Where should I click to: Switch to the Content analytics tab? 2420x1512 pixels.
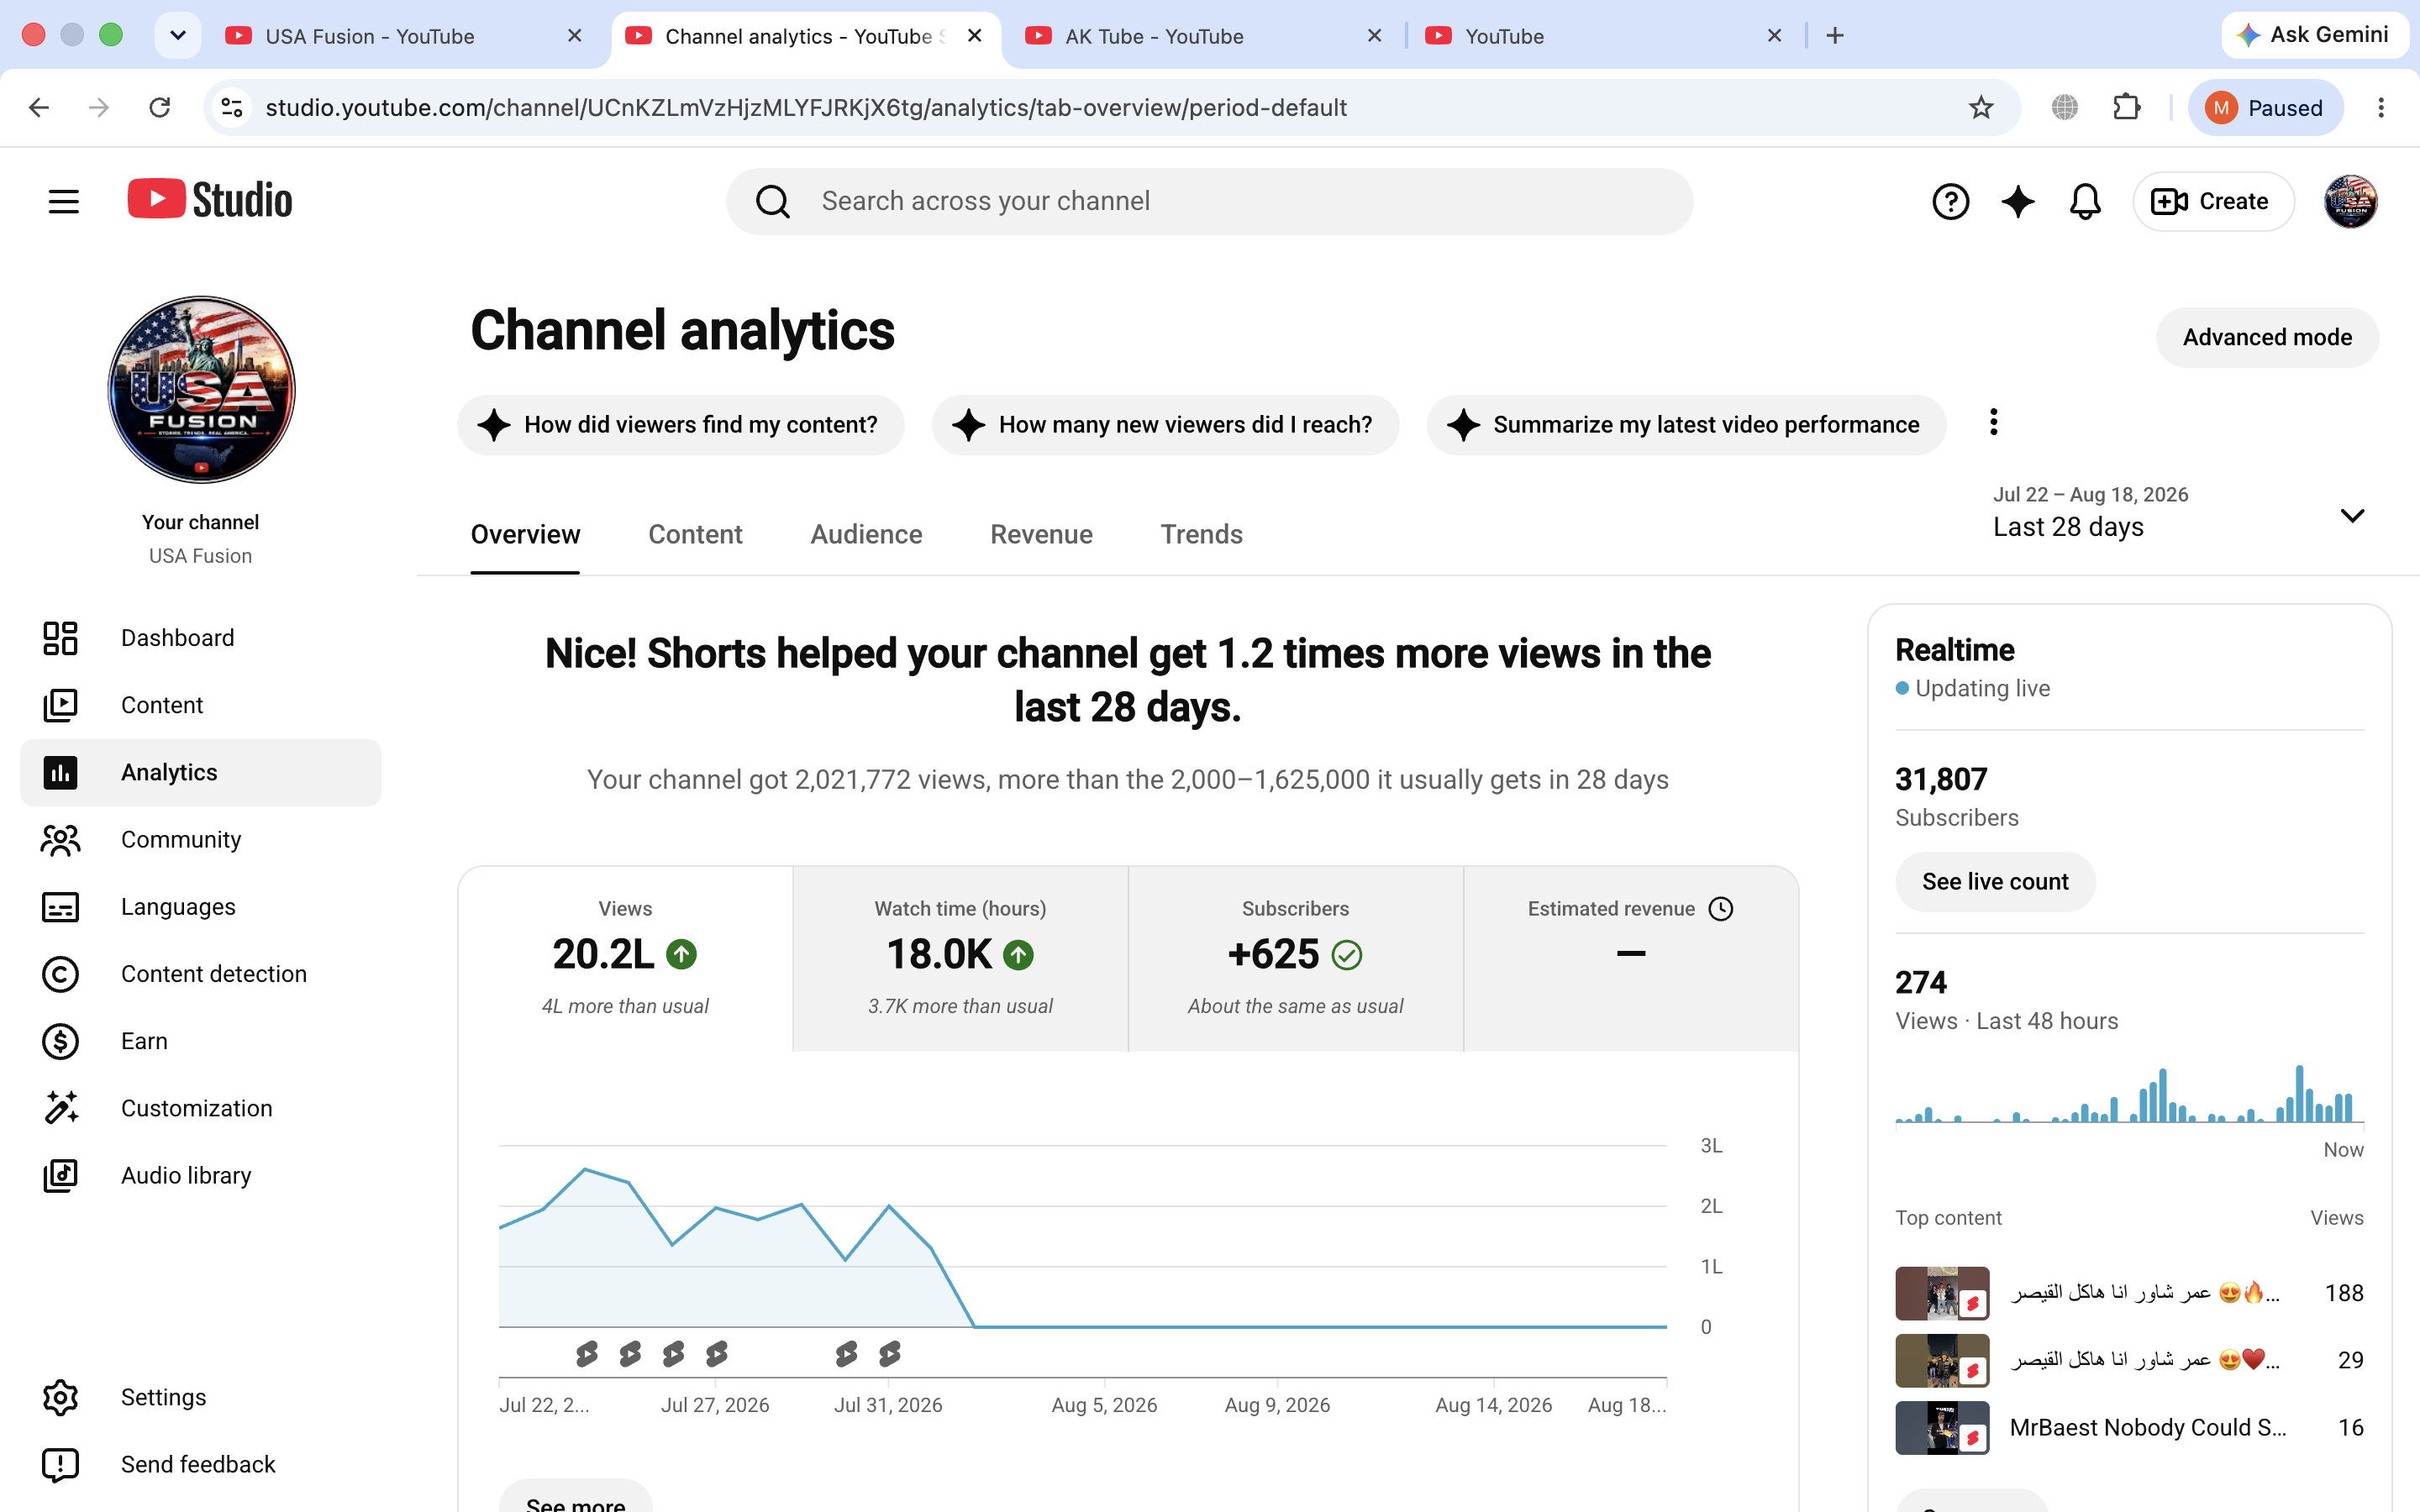click(695, 535)
